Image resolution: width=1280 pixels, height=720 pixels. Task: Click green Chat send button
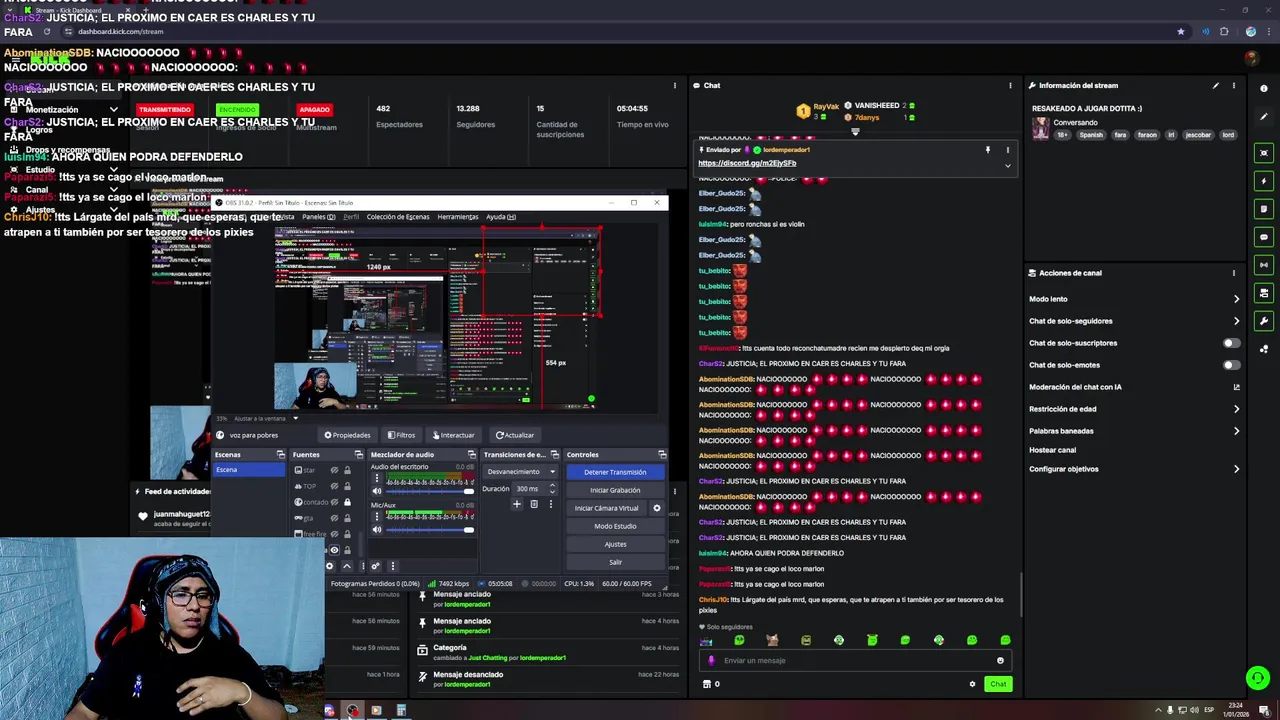(997, 684)
